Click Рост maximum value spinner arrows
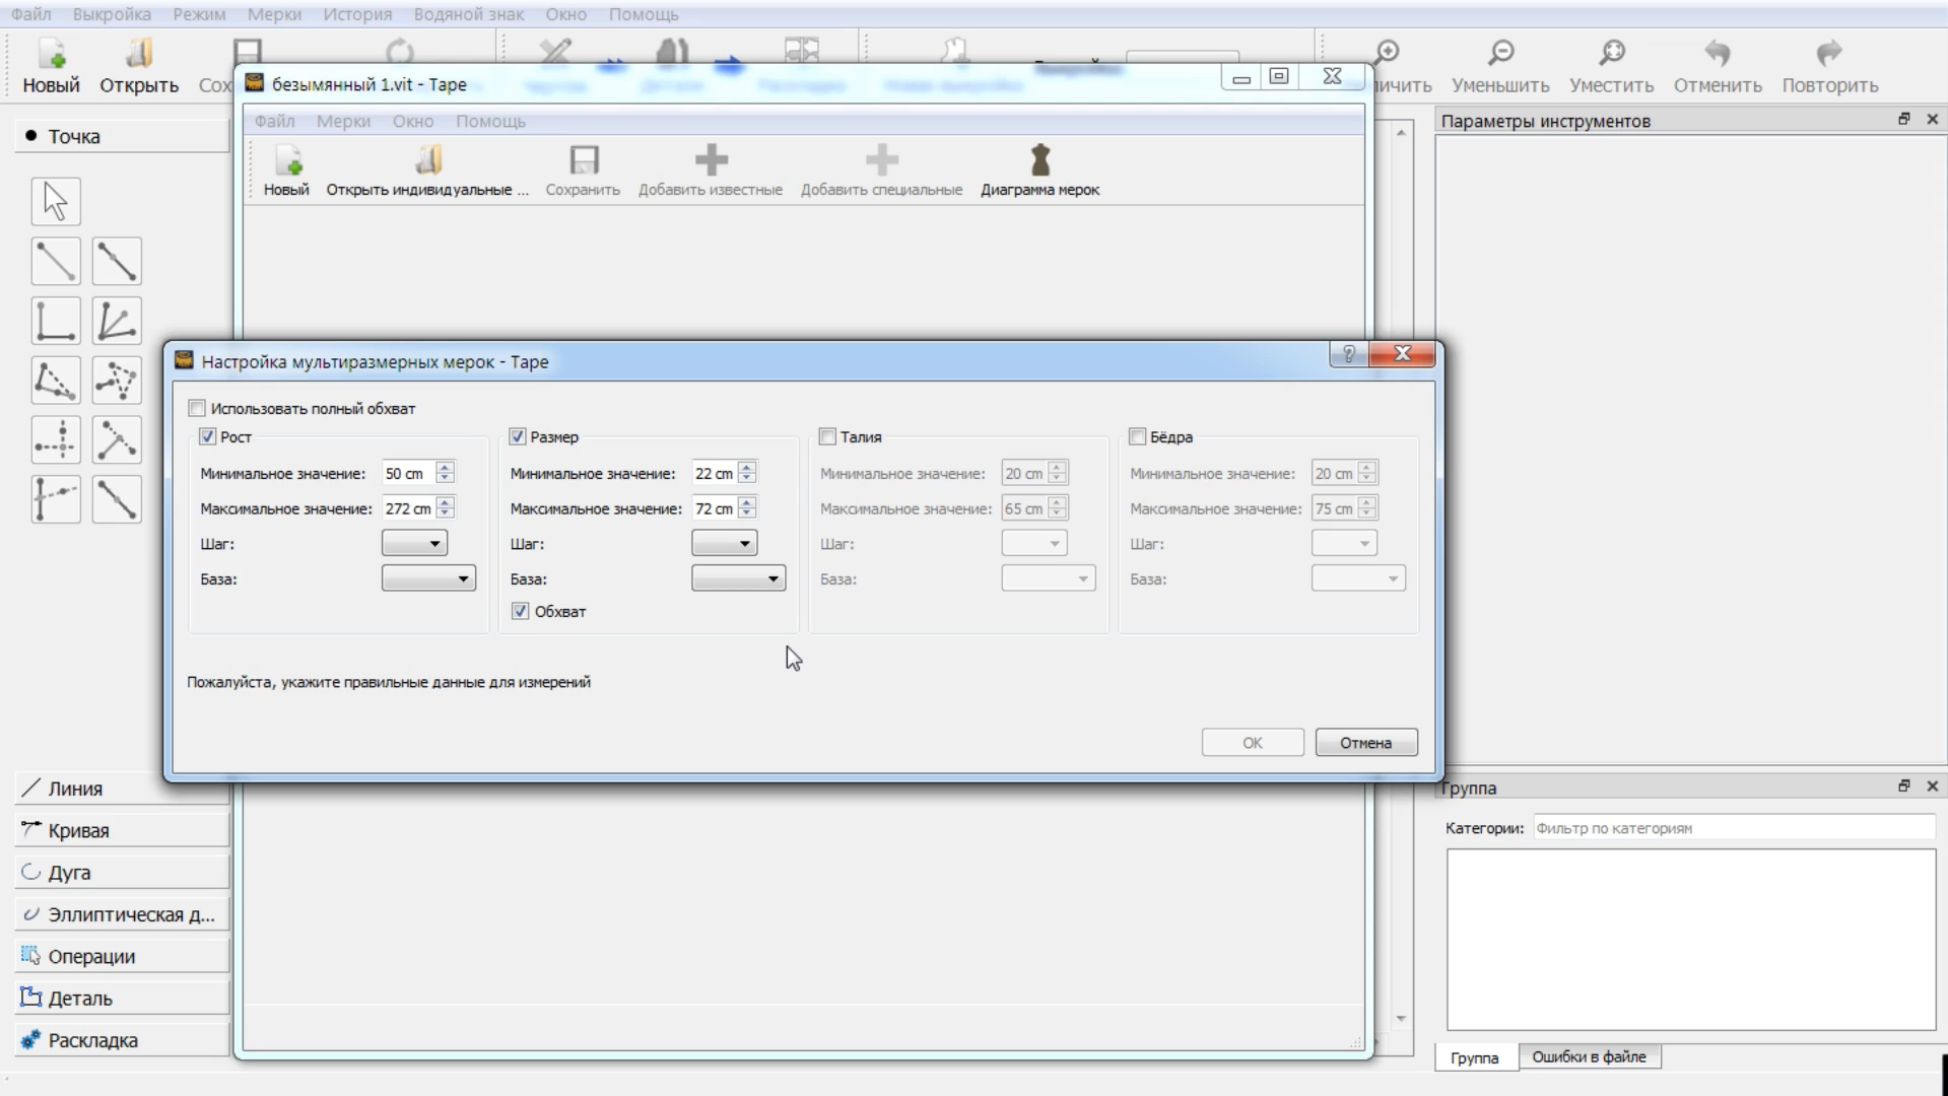Viewport: 1948px width, 1096px height. 446,508
